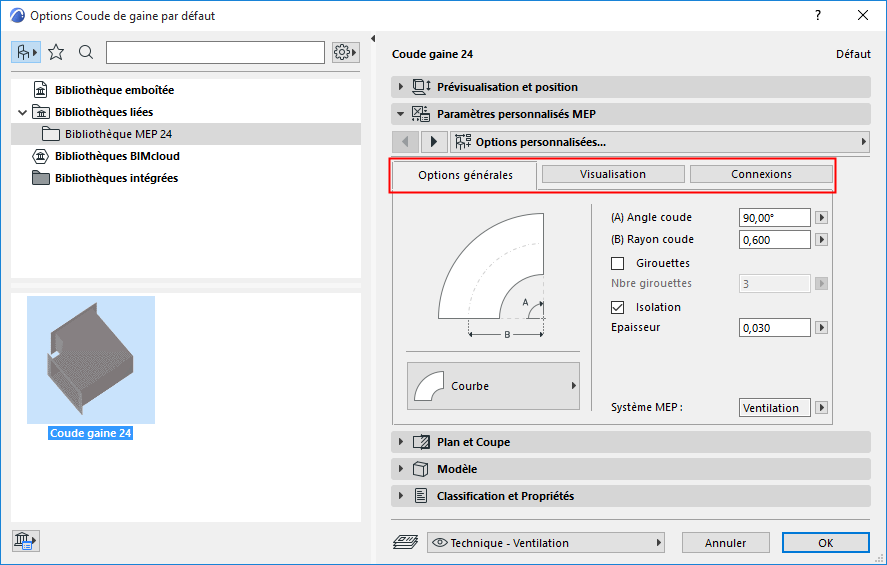Expand the Plan et Coupe panel
Screen dimensions: 887x565
click(x=401, y=442)
